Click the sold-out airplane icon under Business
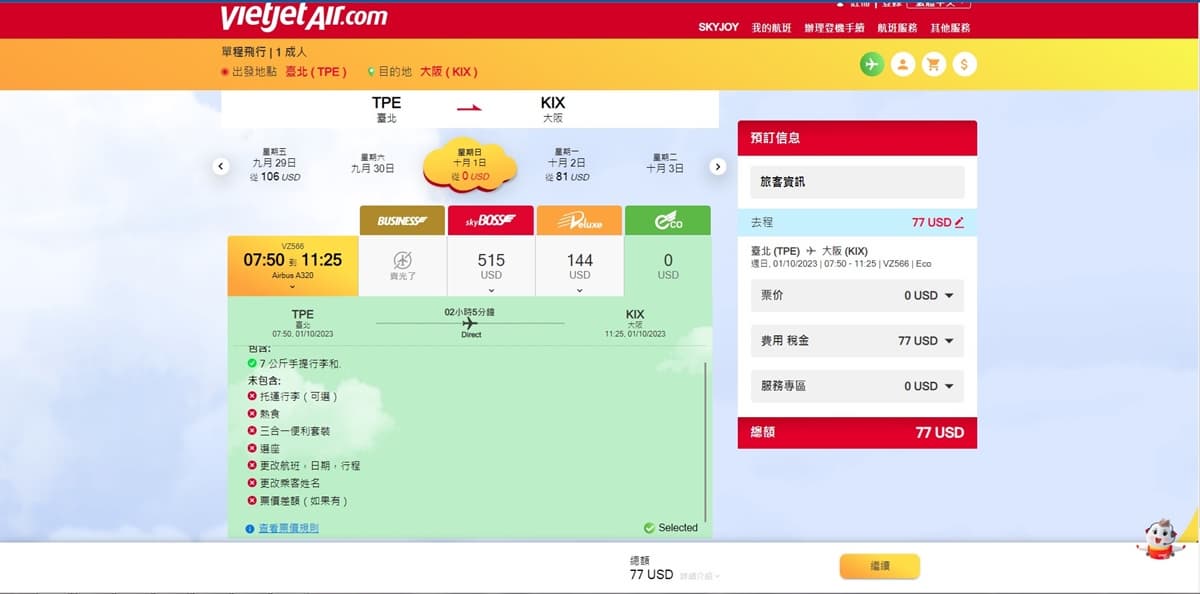This screenshot has height=594, width=1200. 403,260
